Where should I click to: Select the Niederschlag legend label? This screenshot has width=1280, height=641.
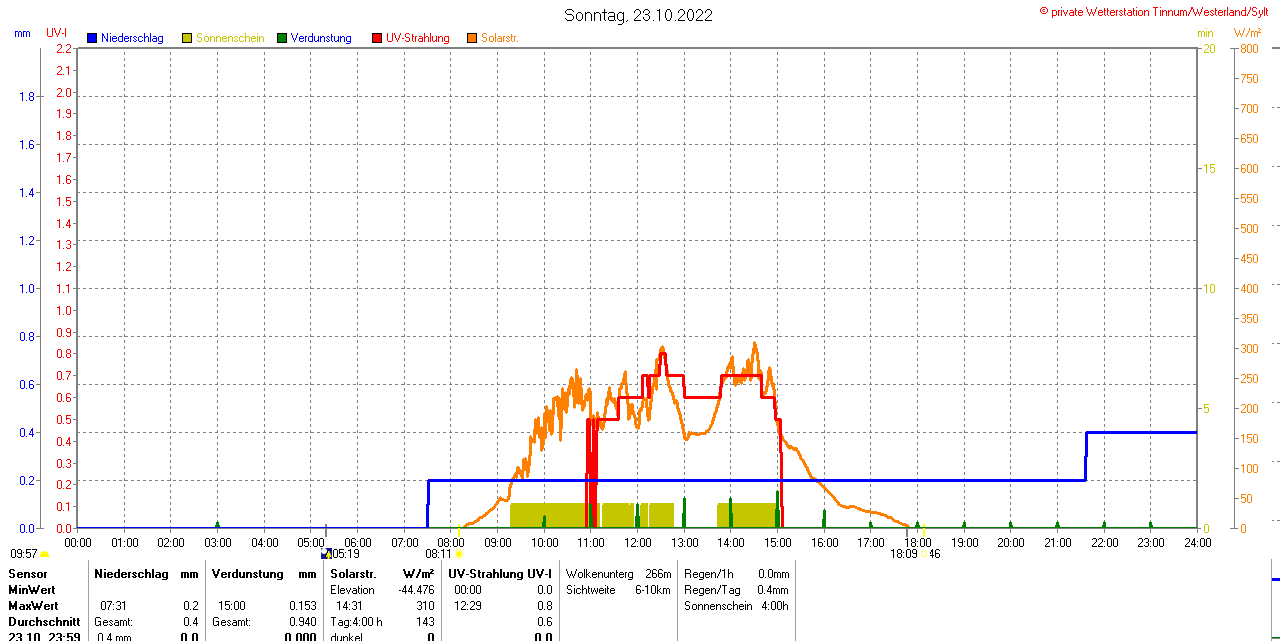(132, 38)
